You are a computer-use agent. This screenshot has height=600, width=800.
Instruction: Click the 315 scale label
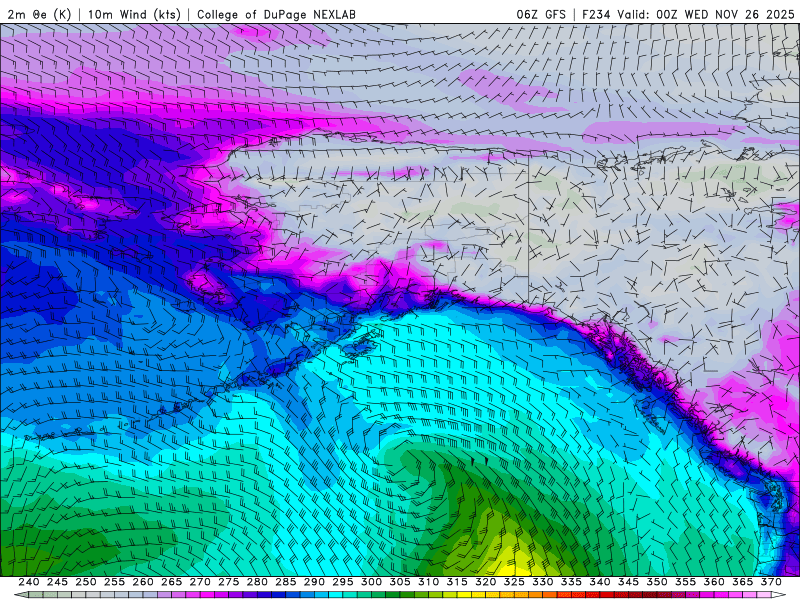457,582
